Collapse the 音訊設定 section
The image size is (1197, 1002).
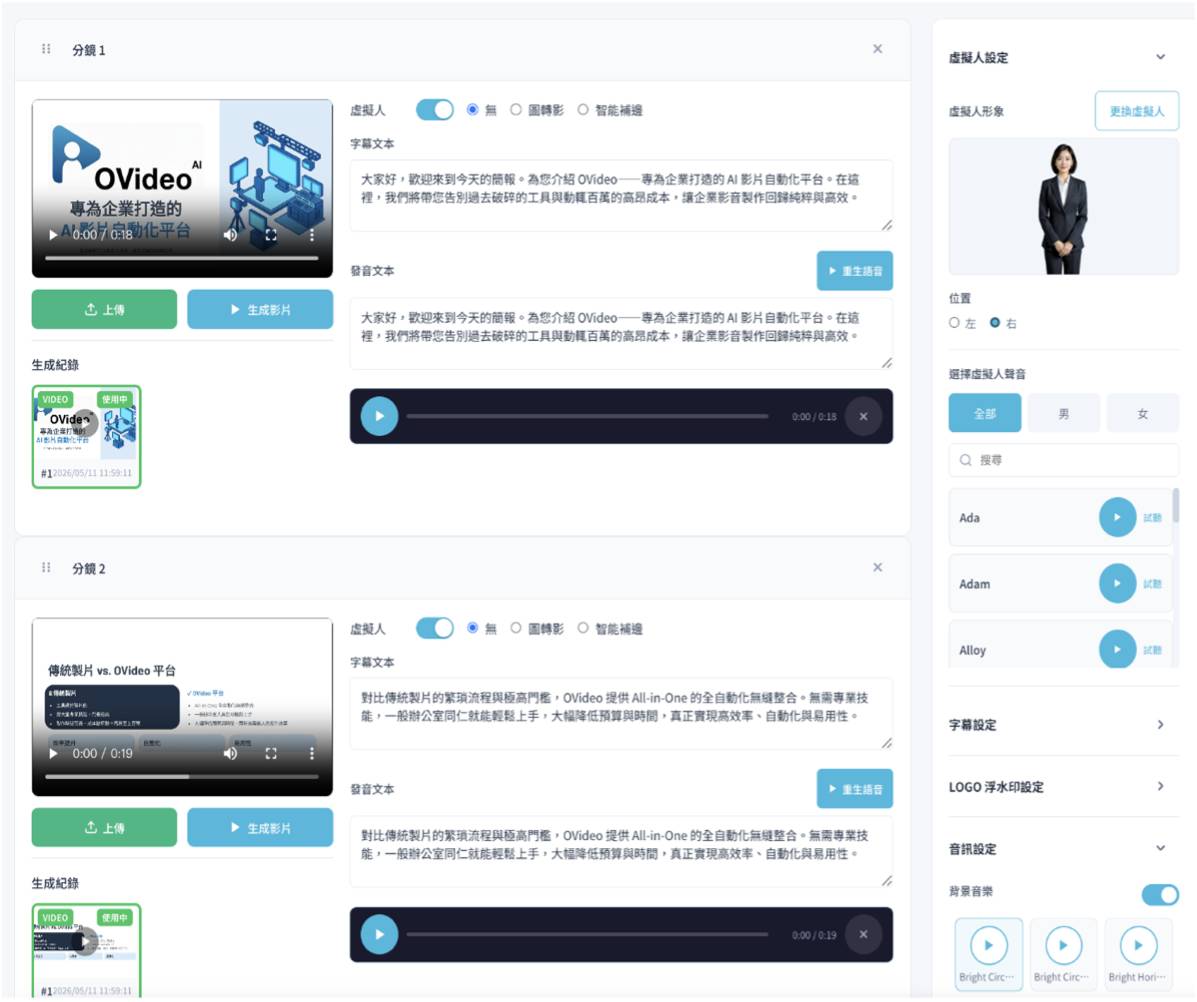(1160, 848)
